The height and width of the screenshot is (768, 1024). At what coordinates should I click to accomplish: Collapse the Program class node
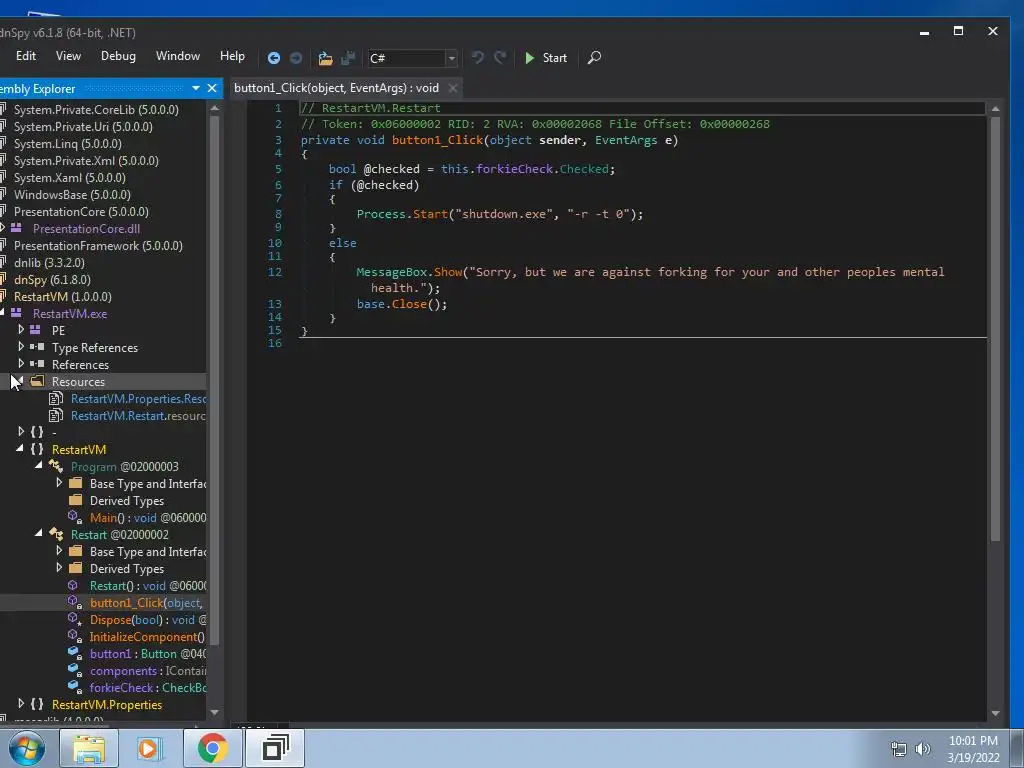click(x=39, y=466)
